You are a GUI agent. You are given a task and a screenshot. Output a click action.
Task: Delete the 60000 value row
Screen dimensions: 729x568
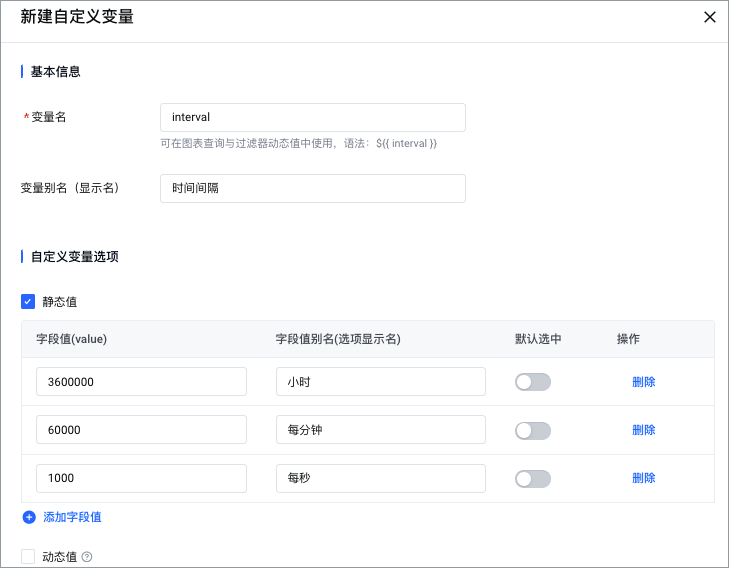click(643, 430)
